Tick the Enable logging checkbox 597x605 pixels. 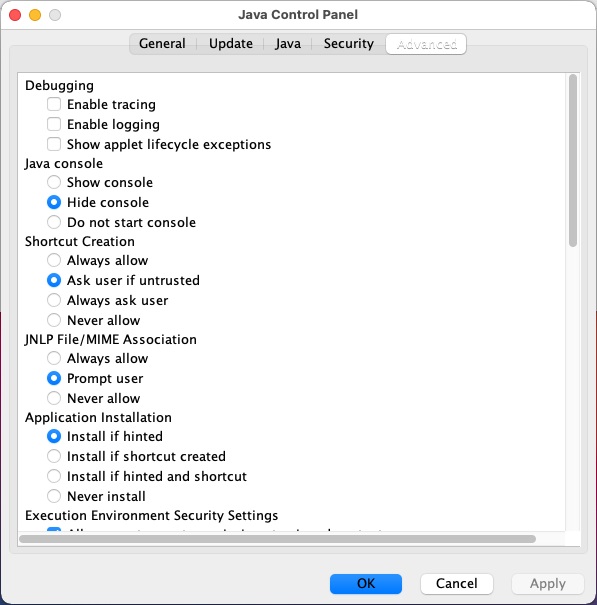(x=54, y=124)
